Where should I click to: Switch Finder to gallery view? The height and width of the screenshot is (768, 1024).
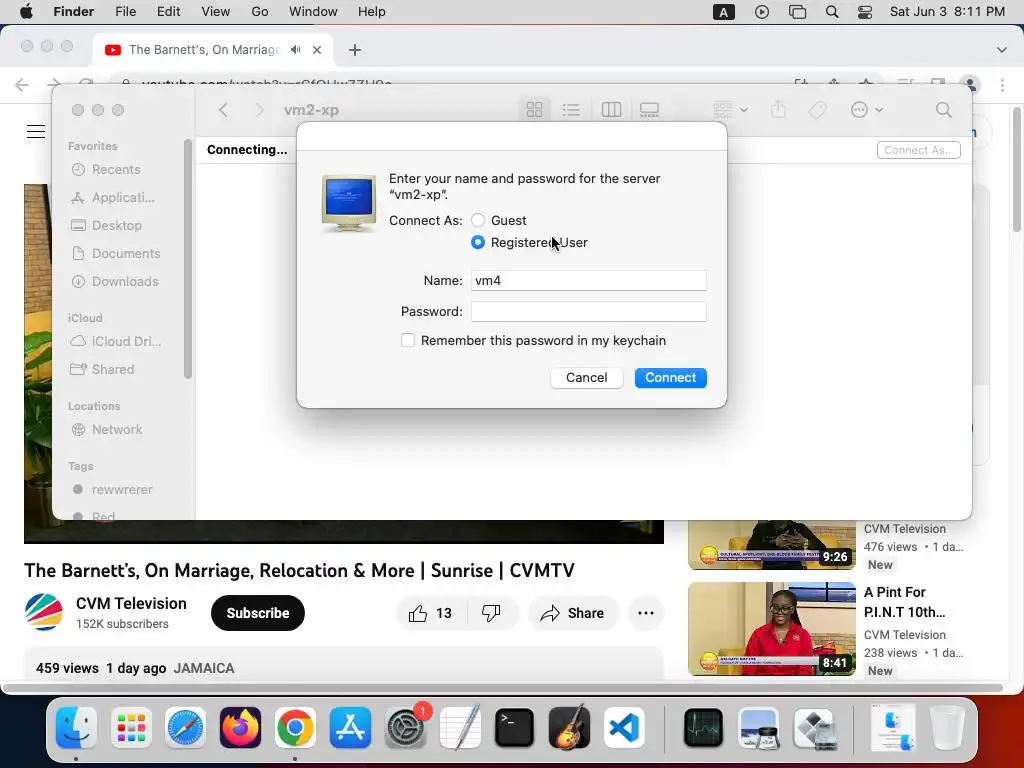pos(649,110)
